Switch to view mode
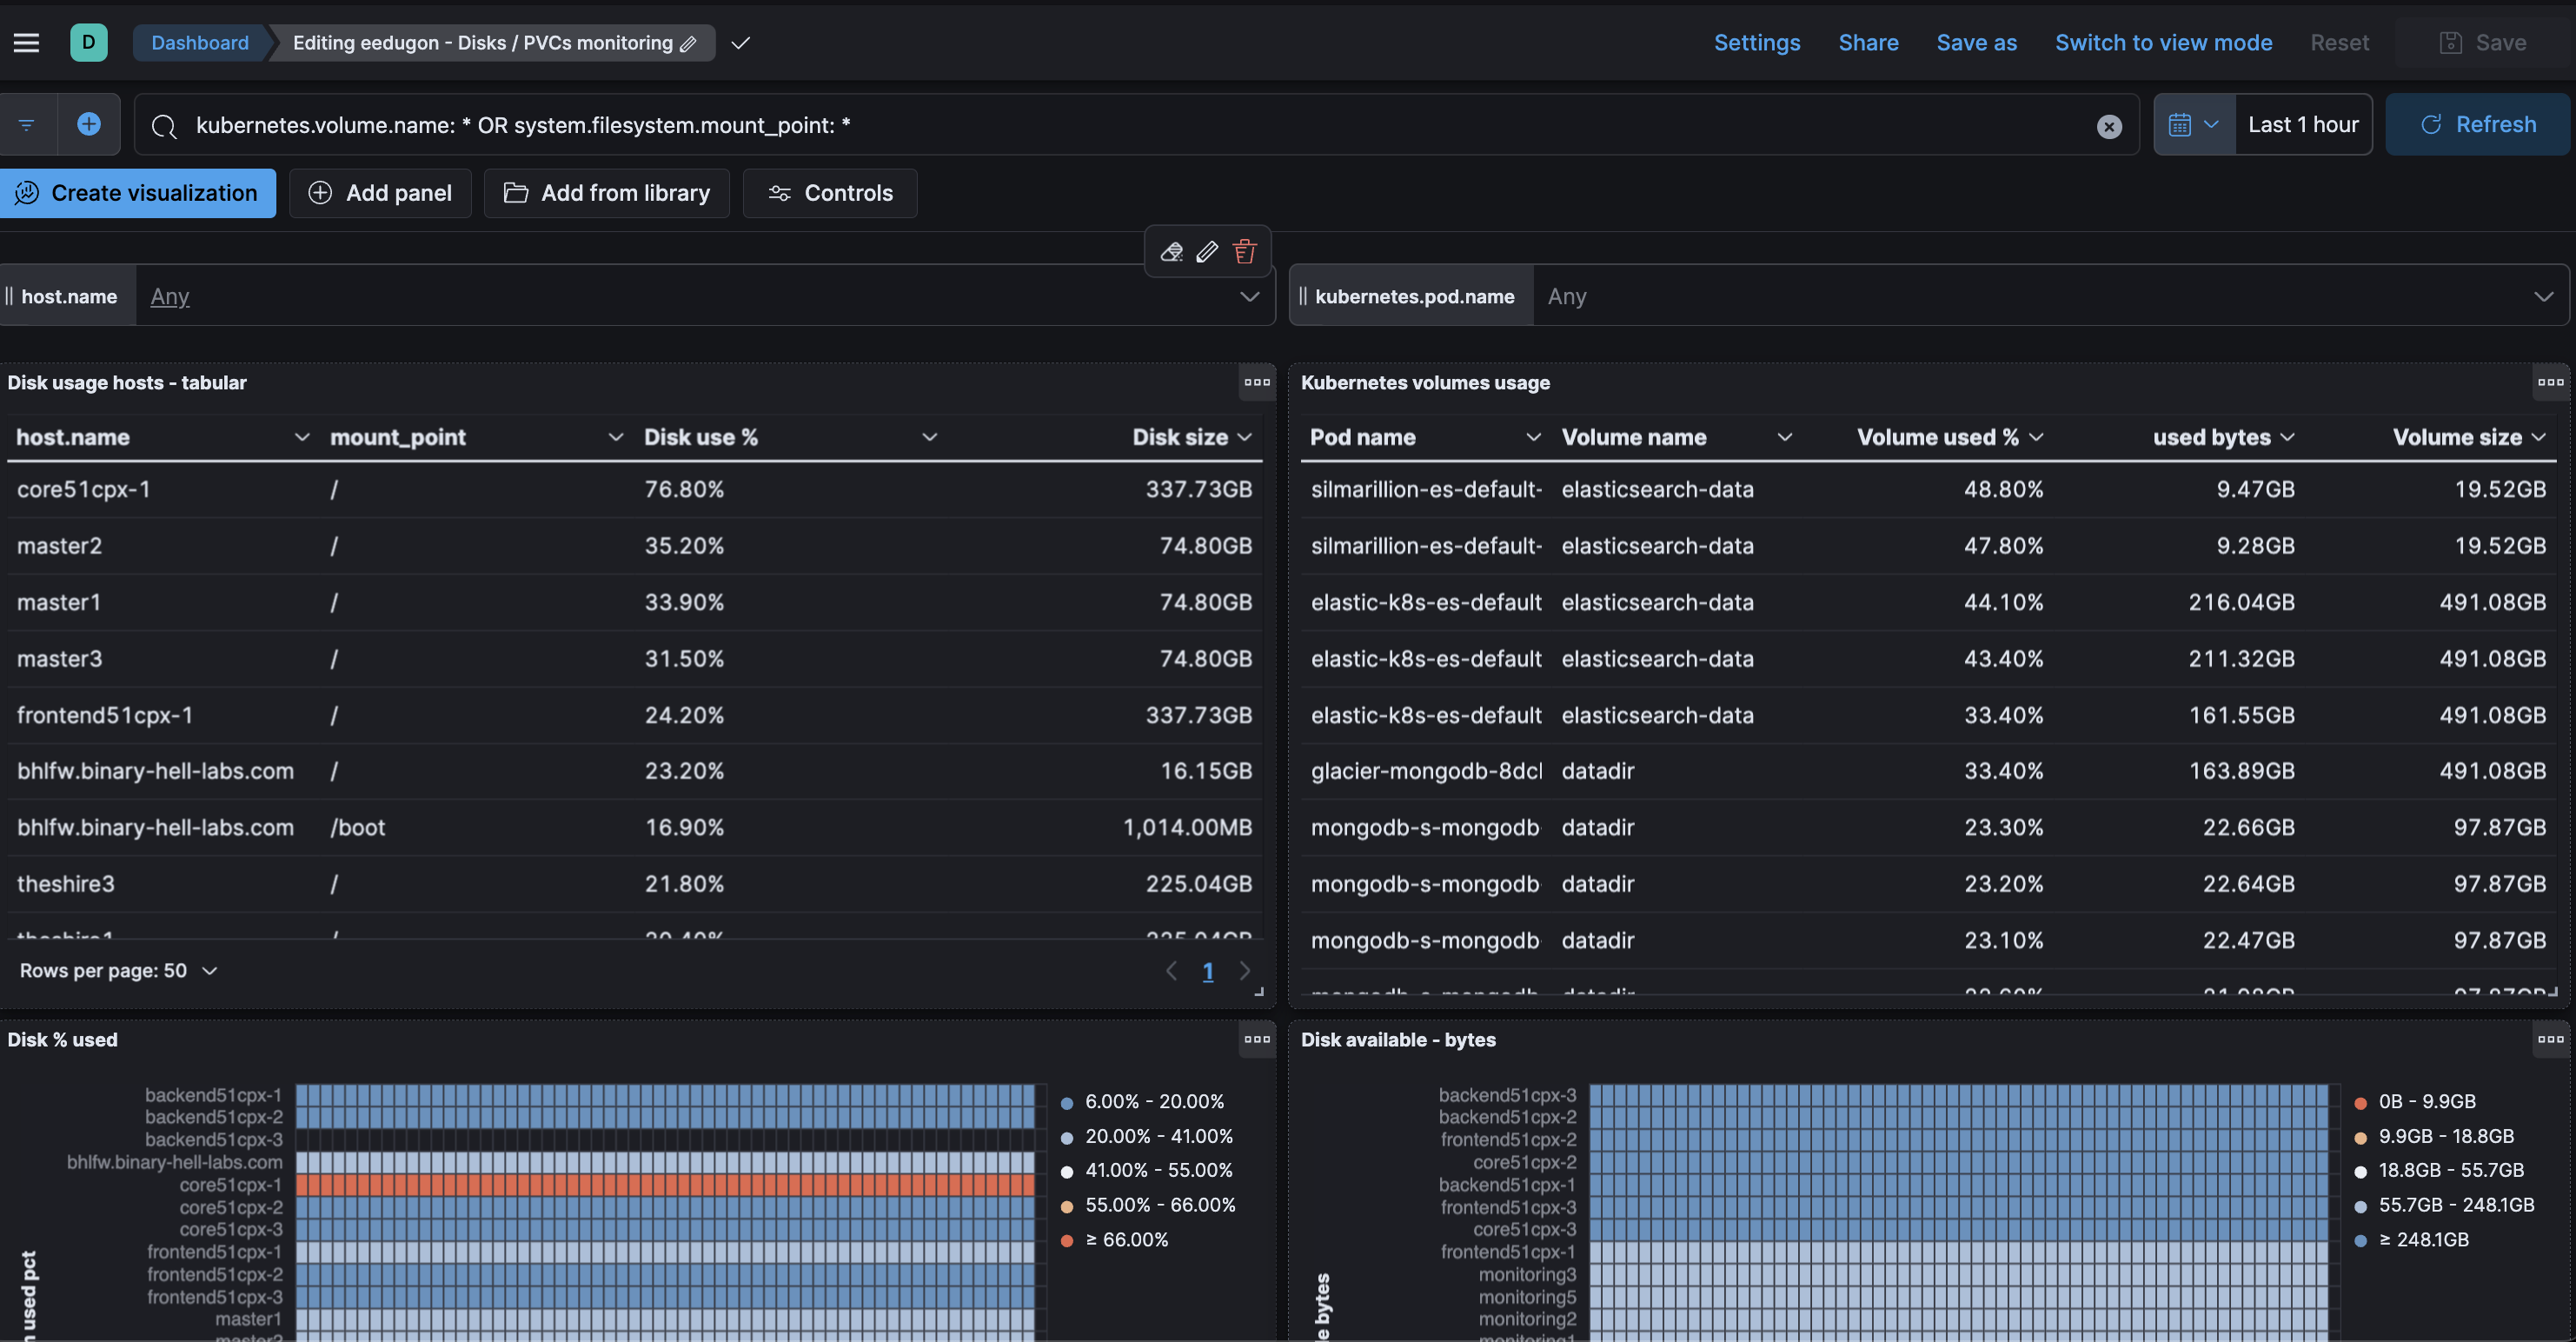This screenshot has width=2576, height=1342. point(2163,43)
